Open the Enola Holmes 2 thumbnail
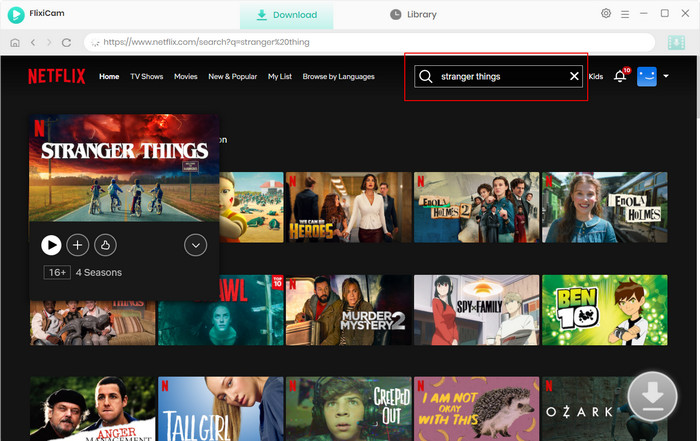Image resolution: width=700 pixels, height=441 pixels. pos(476,208)
